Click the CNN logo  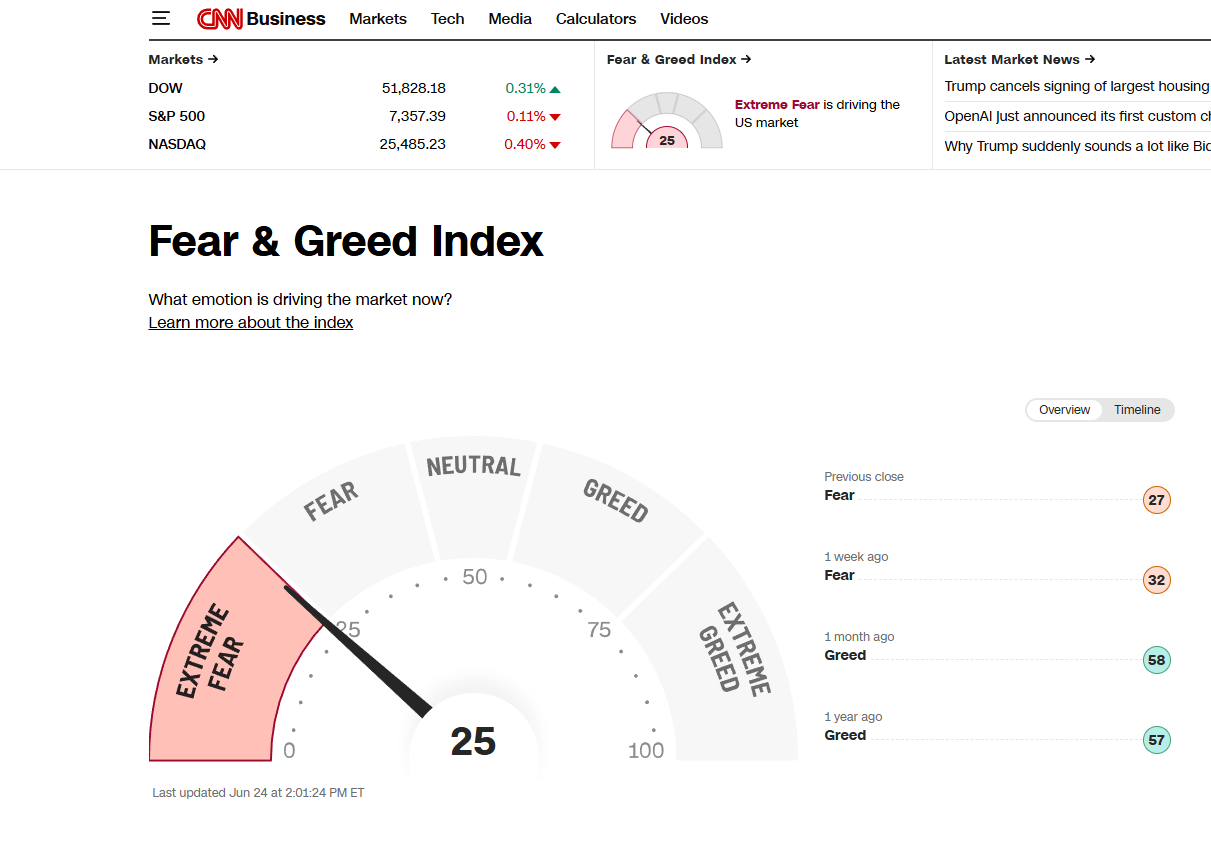pyautogui.click(x=219, y=19)
